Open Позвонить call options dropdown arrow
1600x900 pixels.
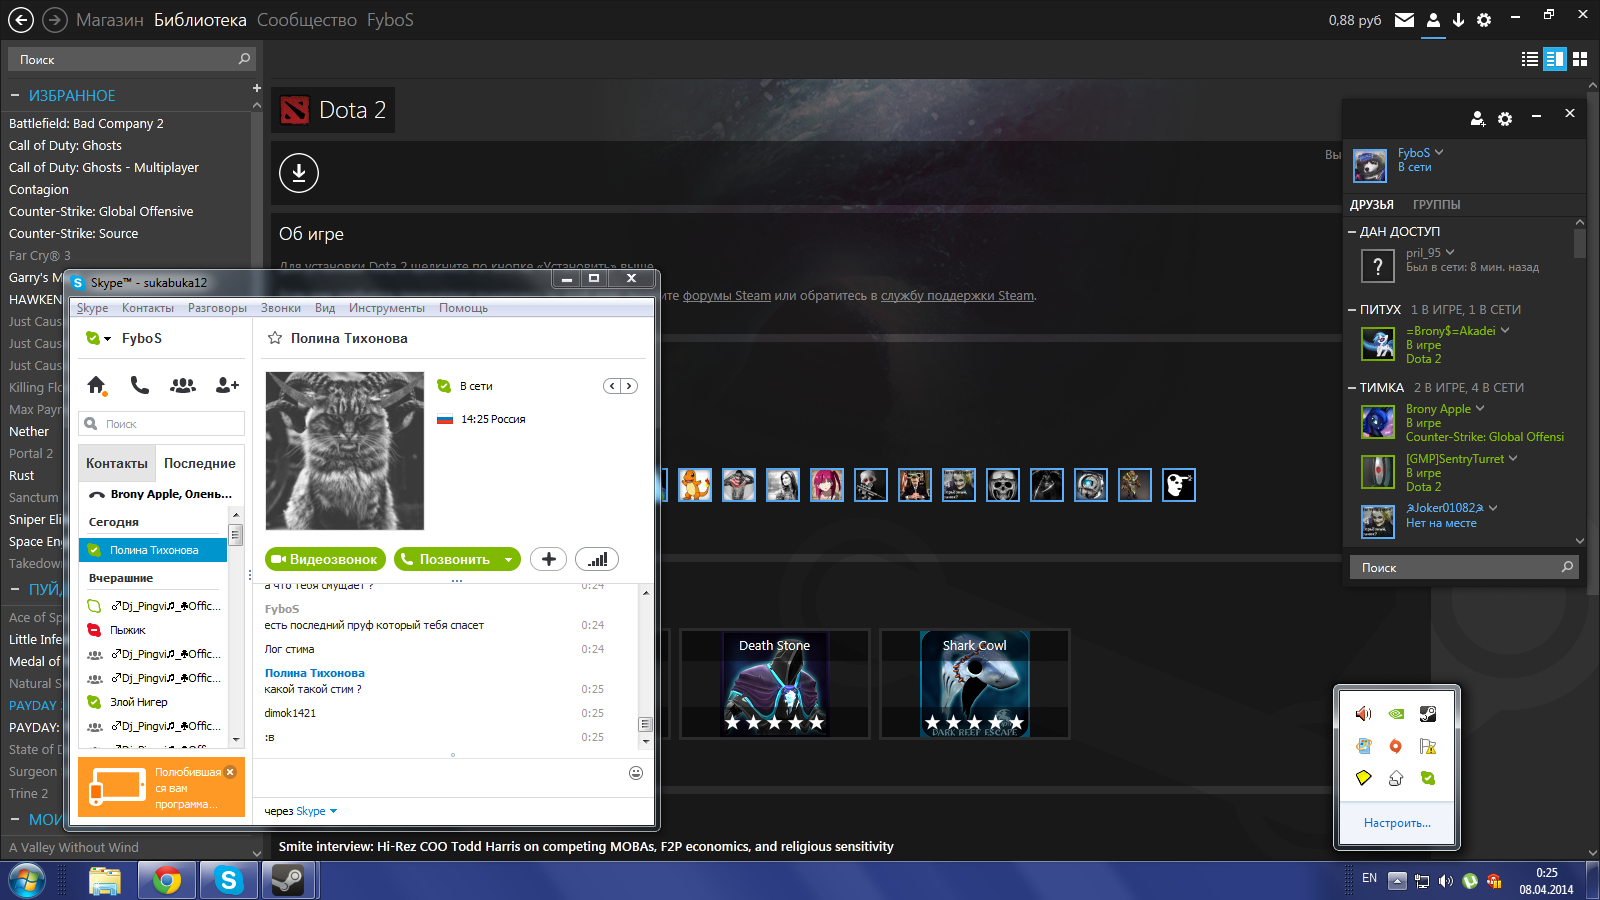pos(509,559)
